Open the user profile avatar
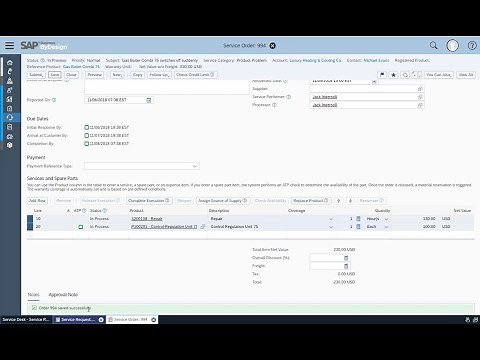480x360 pixels. click(x=452, y=46)
